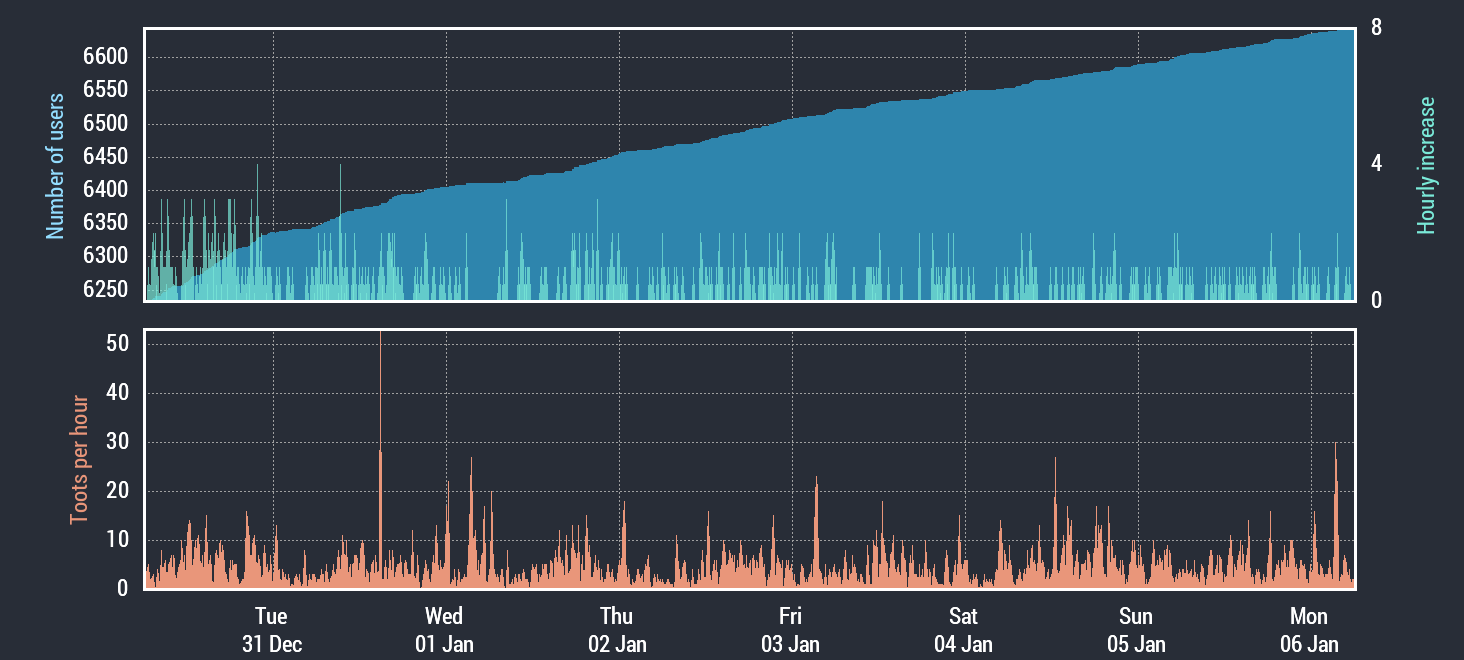Select the 'Thu 02 Jan' date label

(x=617, y=630)
